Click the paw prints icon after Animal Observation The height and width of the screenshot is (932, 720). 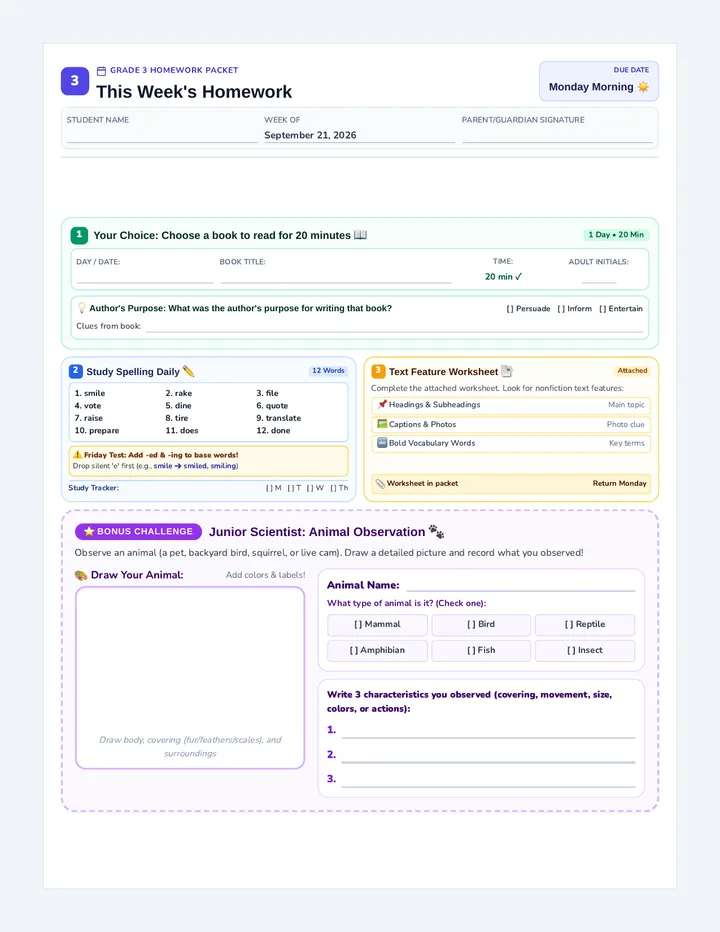tap(436, 531)
